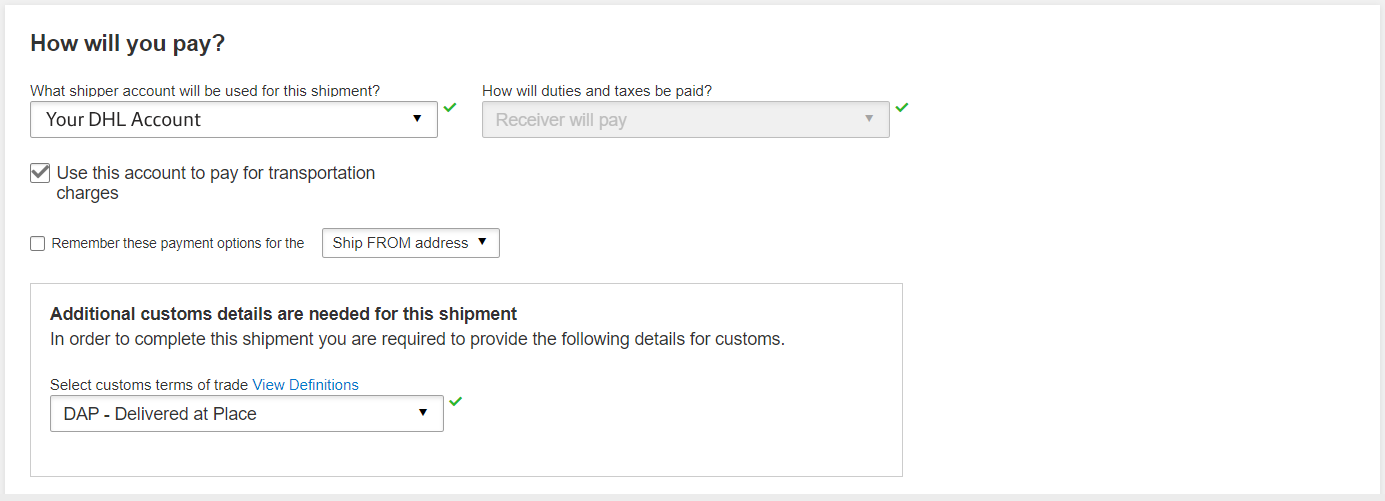Image resolution: width=1385 pixels, height=501 pixels.
Task: Click 'Select customs terms of trade' label
Action: pos(149,385)
